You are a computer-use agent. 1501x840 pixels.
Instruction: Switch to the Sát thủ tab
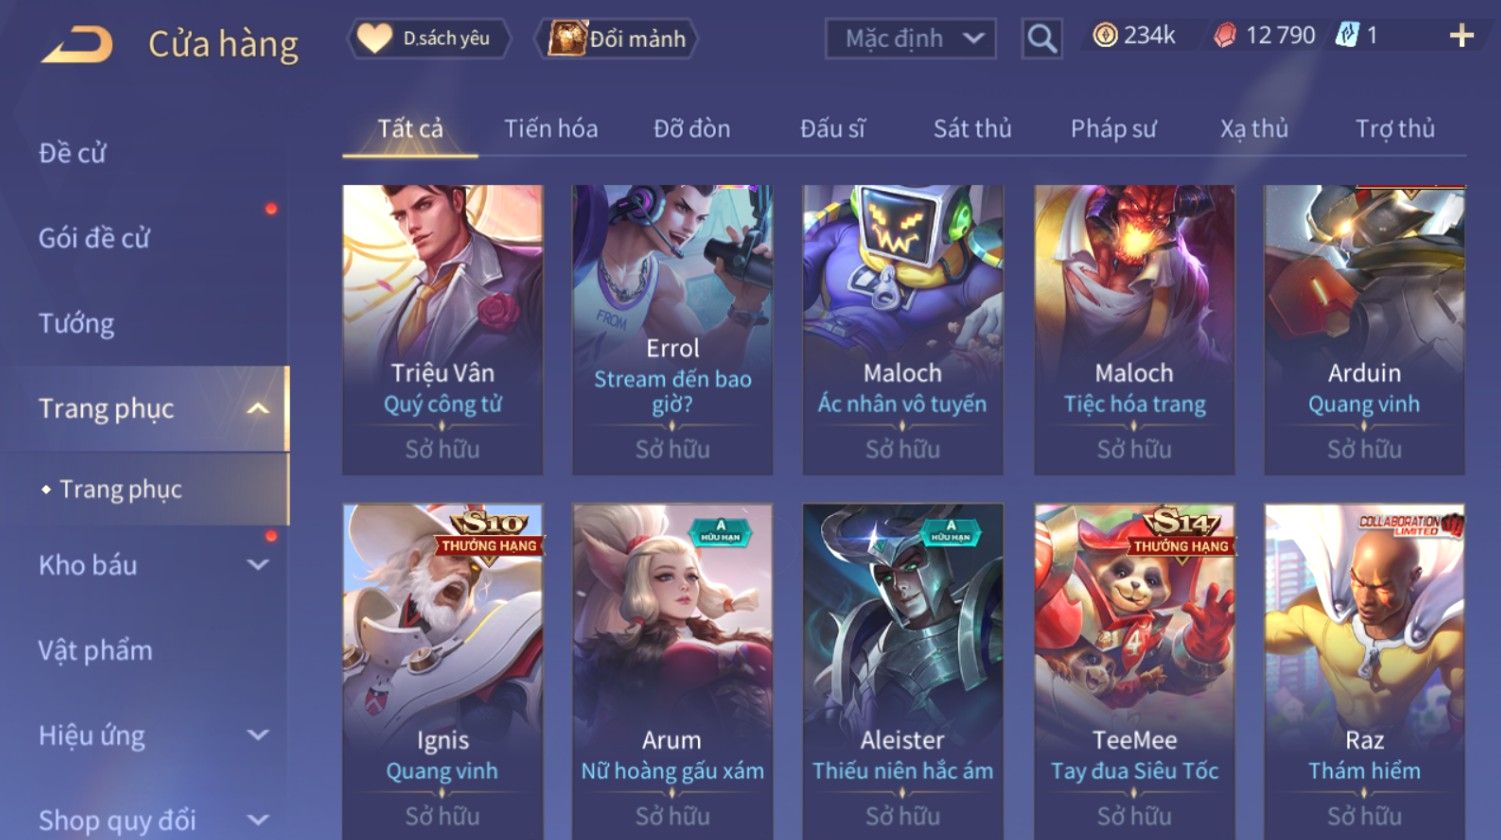point(972,129)
